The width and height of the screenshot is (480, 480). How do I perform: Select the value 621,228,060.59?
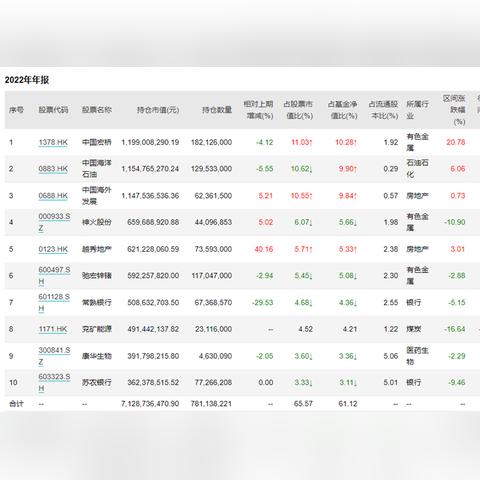point(153,249)
